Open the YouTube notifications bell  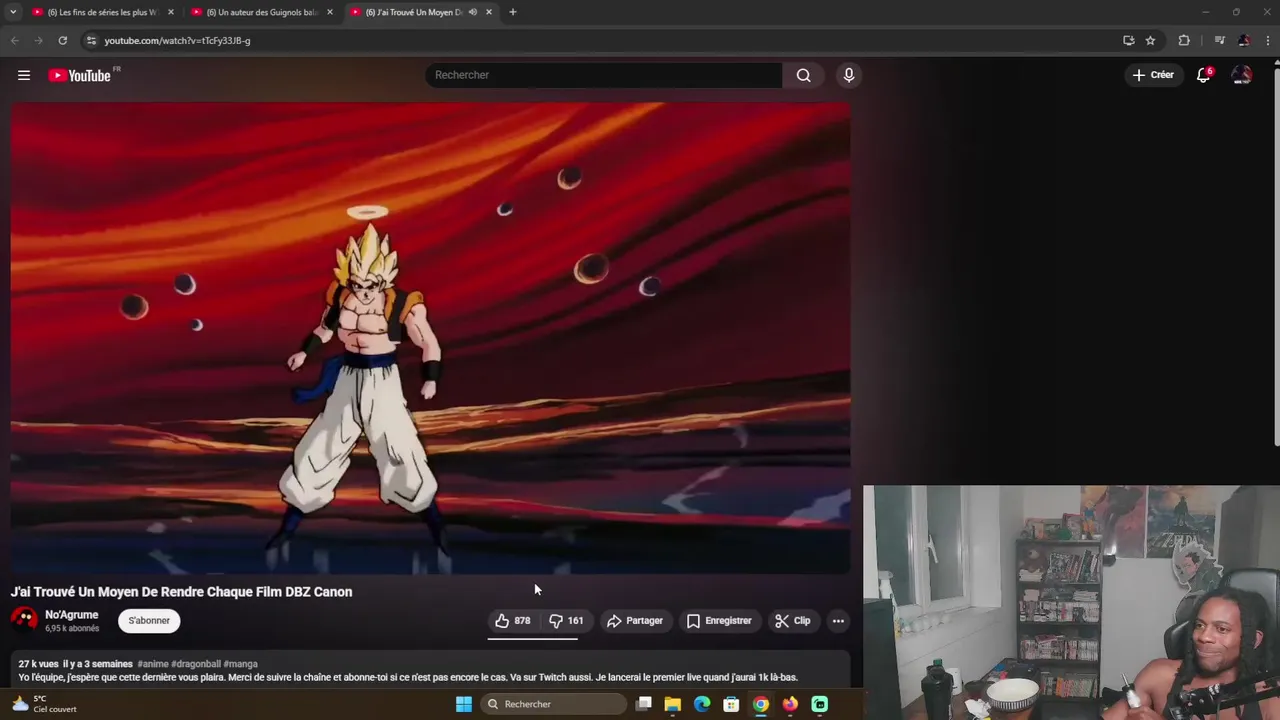pyautogui.click(x=1204, y=75)
